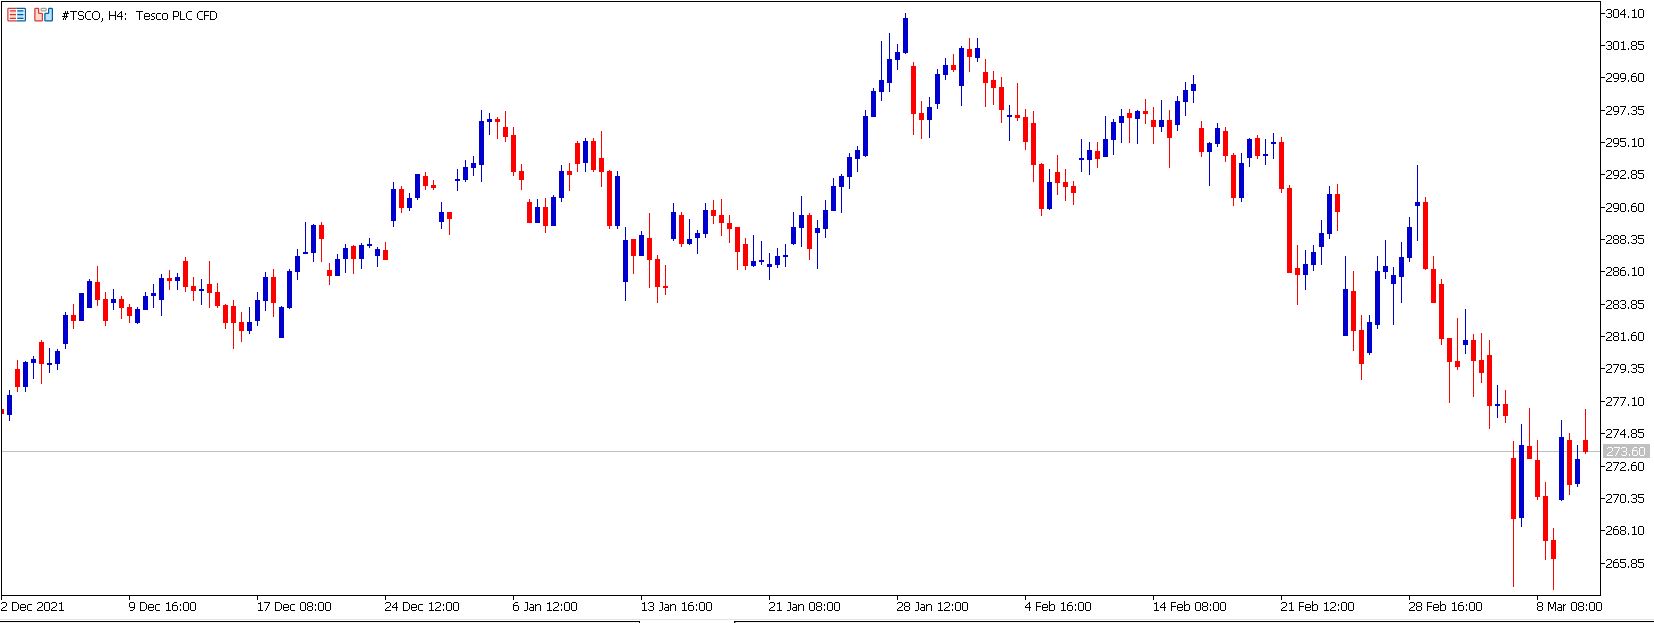This screenshot has width=1654, height=623.
Task: Click the 277.10 price axis label
Action: (1625, 402)
